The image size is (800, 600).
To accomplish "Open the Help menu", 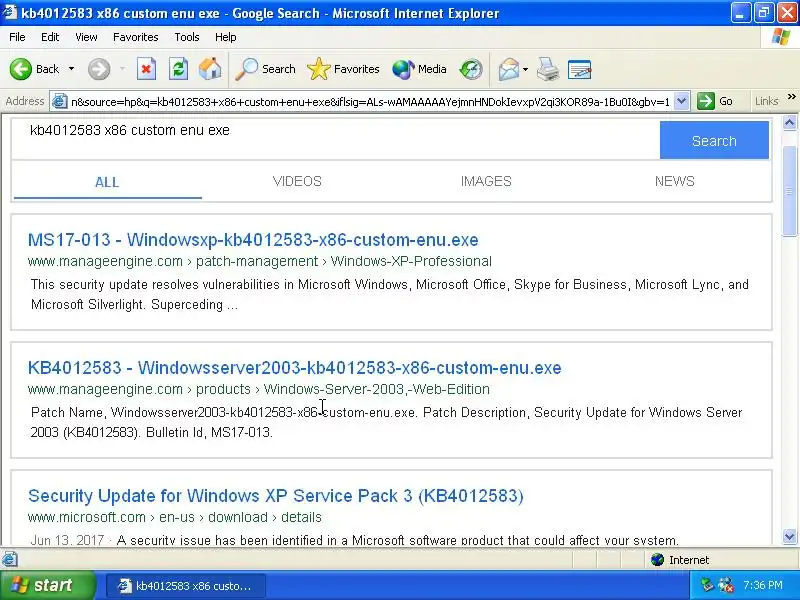I will 226,37.
